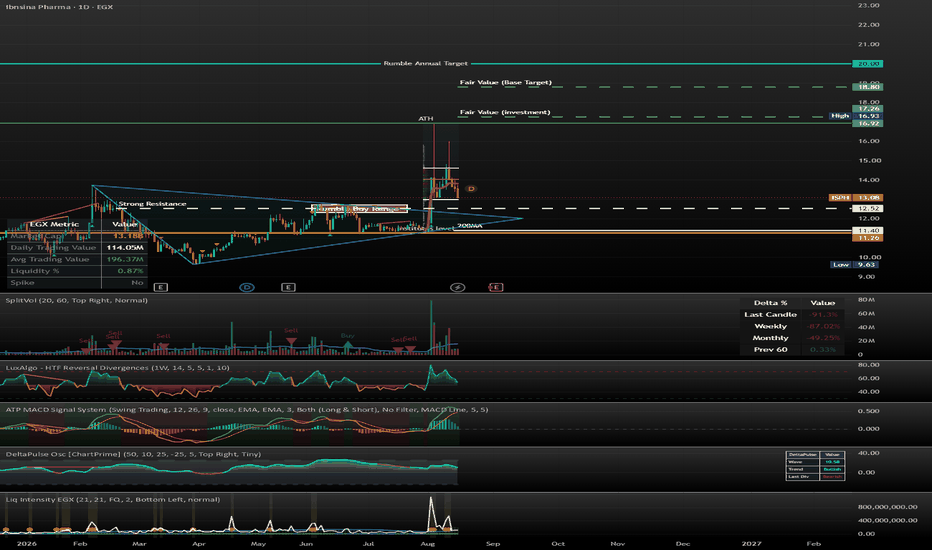Click the 2027 label on time axis
This screenshot has width=932, height=550.
(x=751, y=543)
